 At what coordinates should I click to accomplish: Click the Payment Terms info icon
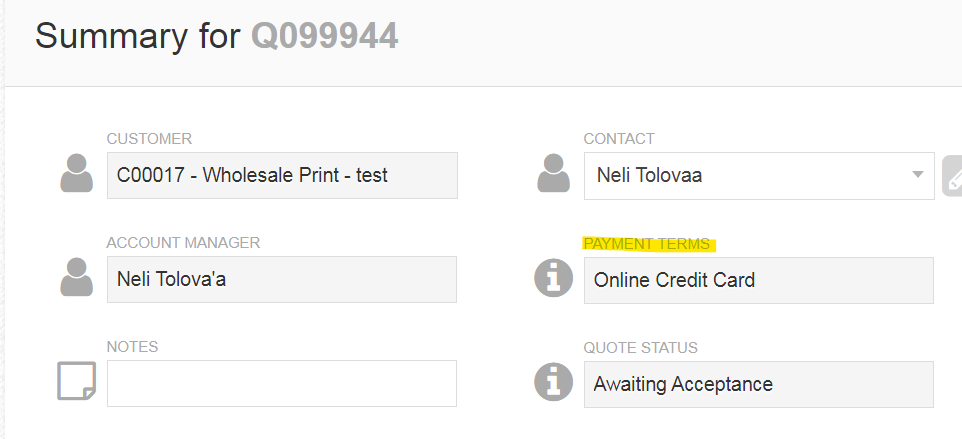(x=554, y=278)
